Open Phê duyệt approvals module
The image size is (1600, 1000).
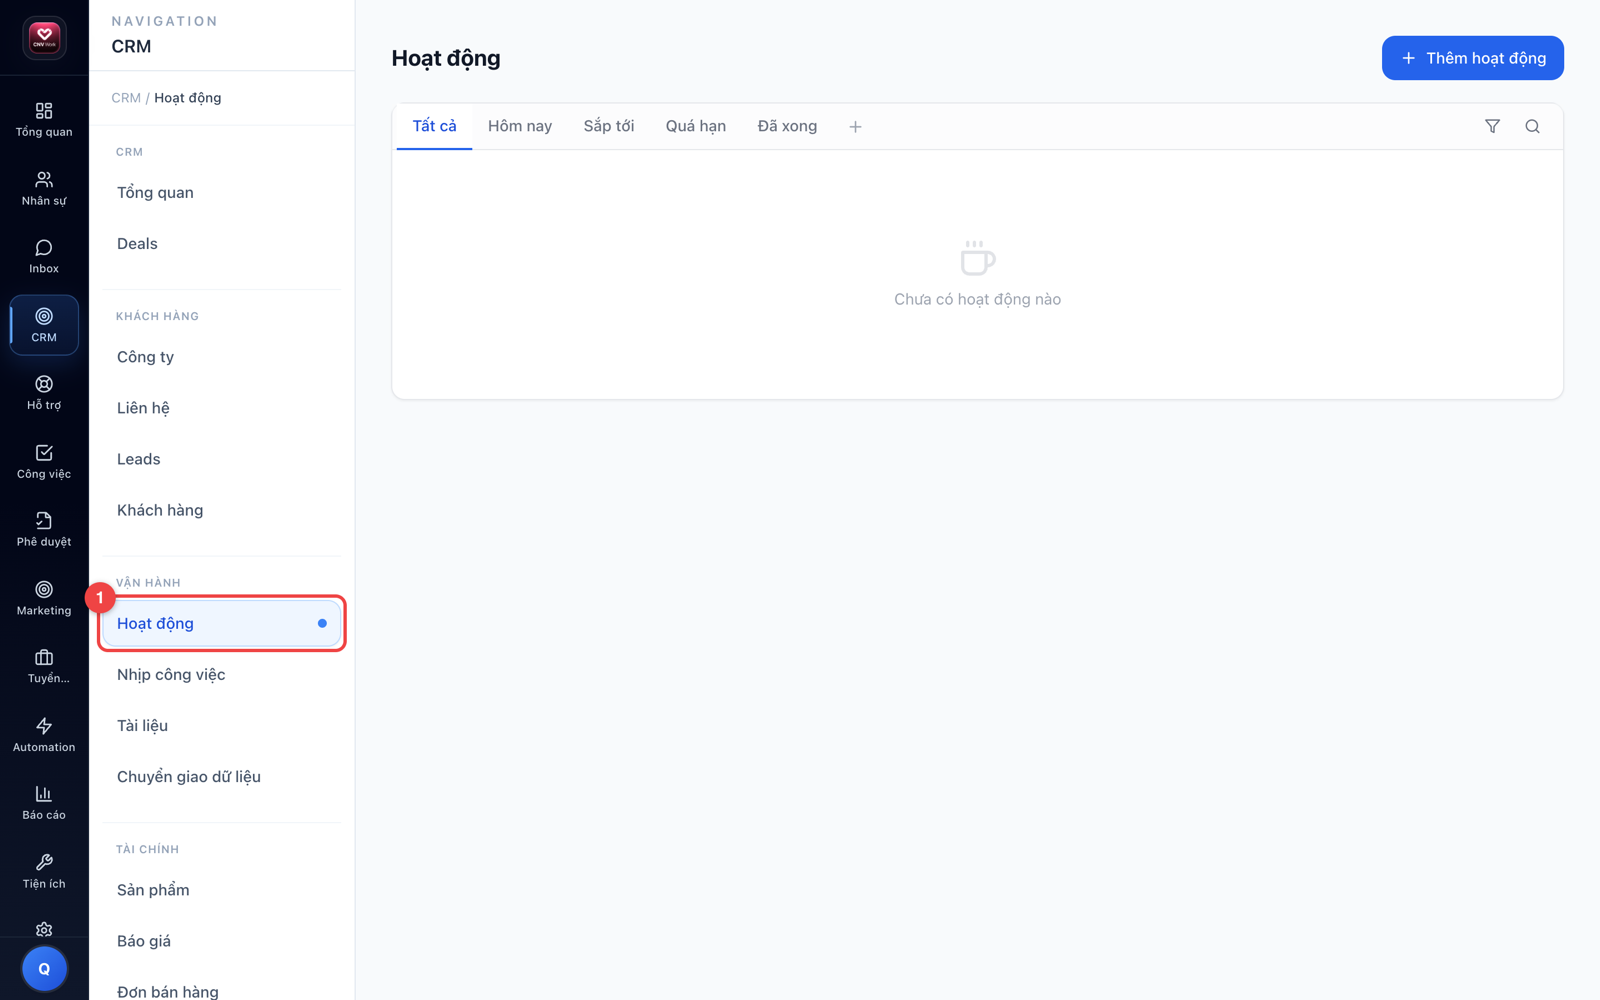44,530
